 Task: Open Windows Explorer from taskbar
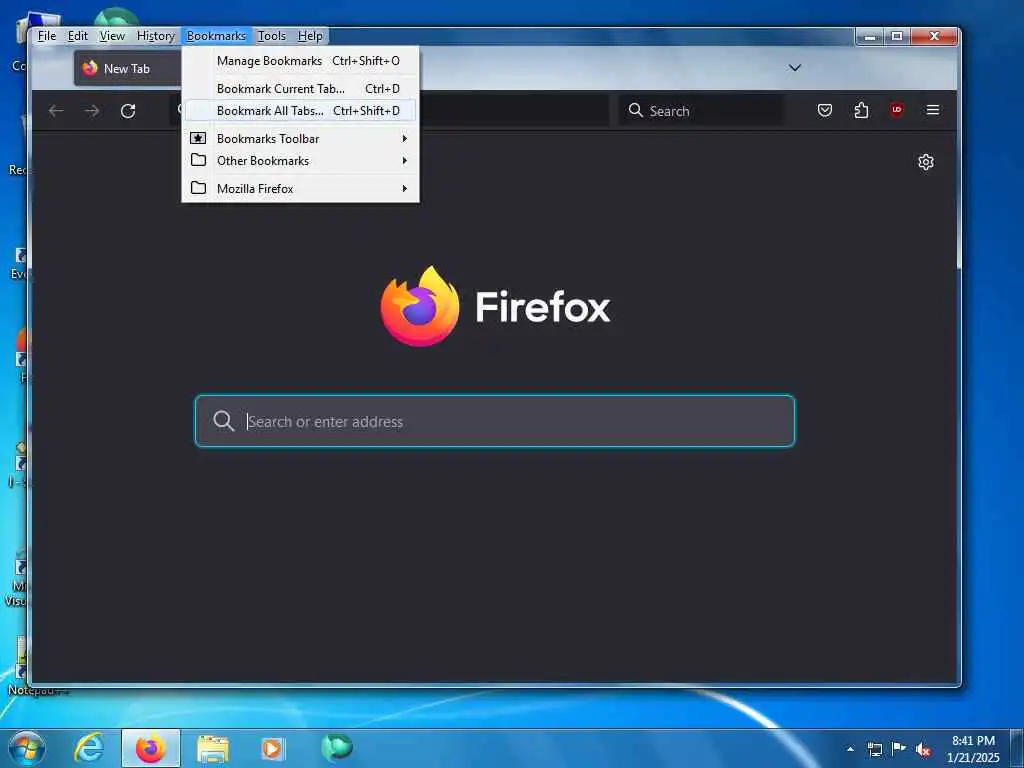click(x=213, y=748)
